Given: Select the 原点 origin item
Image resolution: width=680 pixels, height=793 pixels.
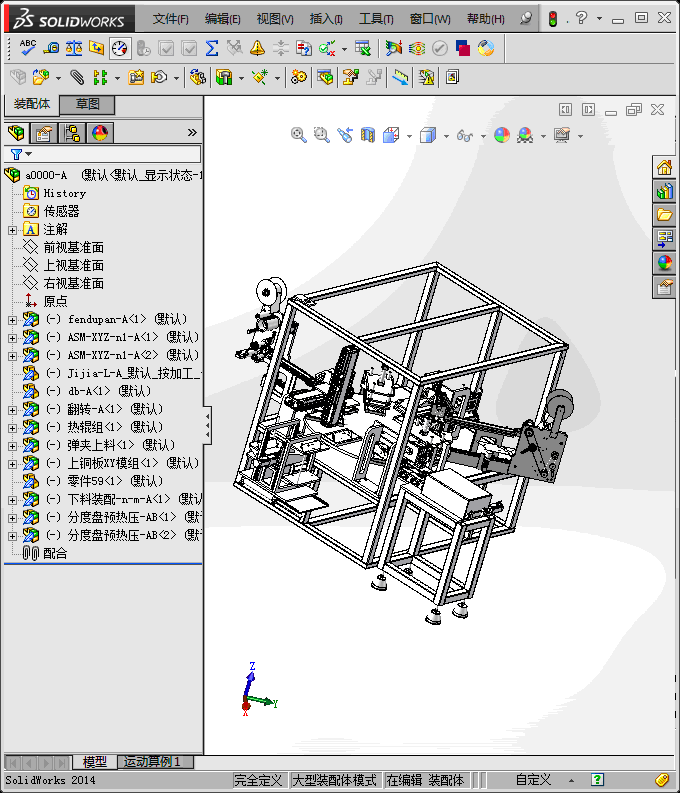Looking at the screenshot, I should coord(55,301).
